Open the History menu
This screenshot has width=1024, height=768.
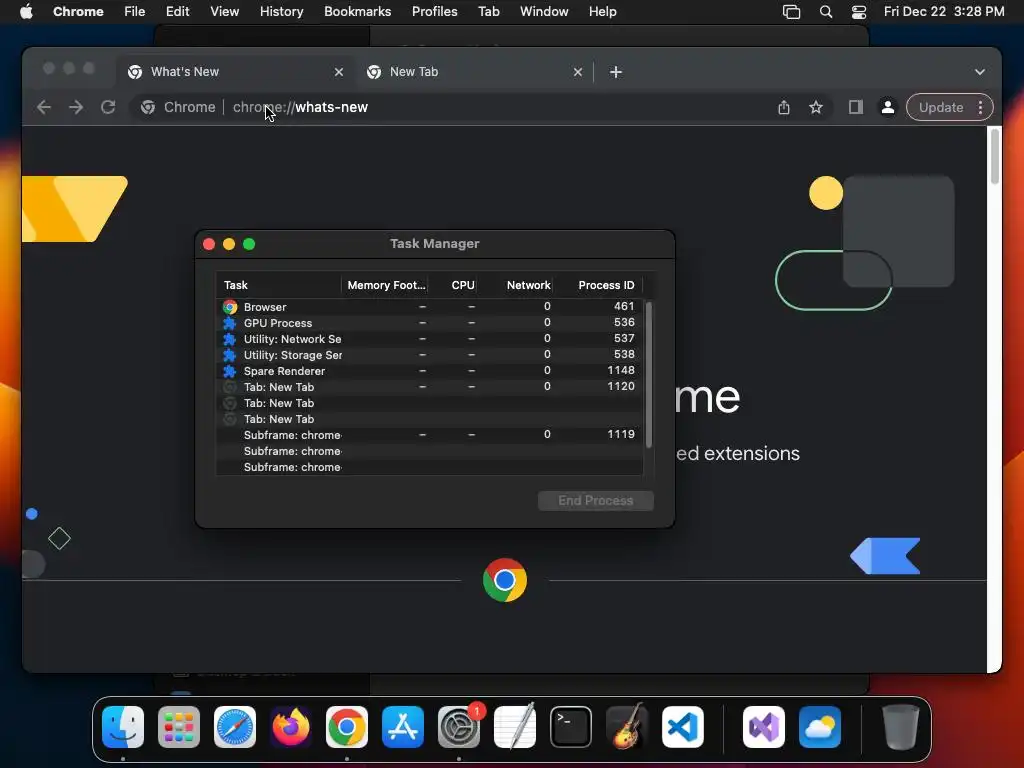pyautogui.click(x=281, y=12)
